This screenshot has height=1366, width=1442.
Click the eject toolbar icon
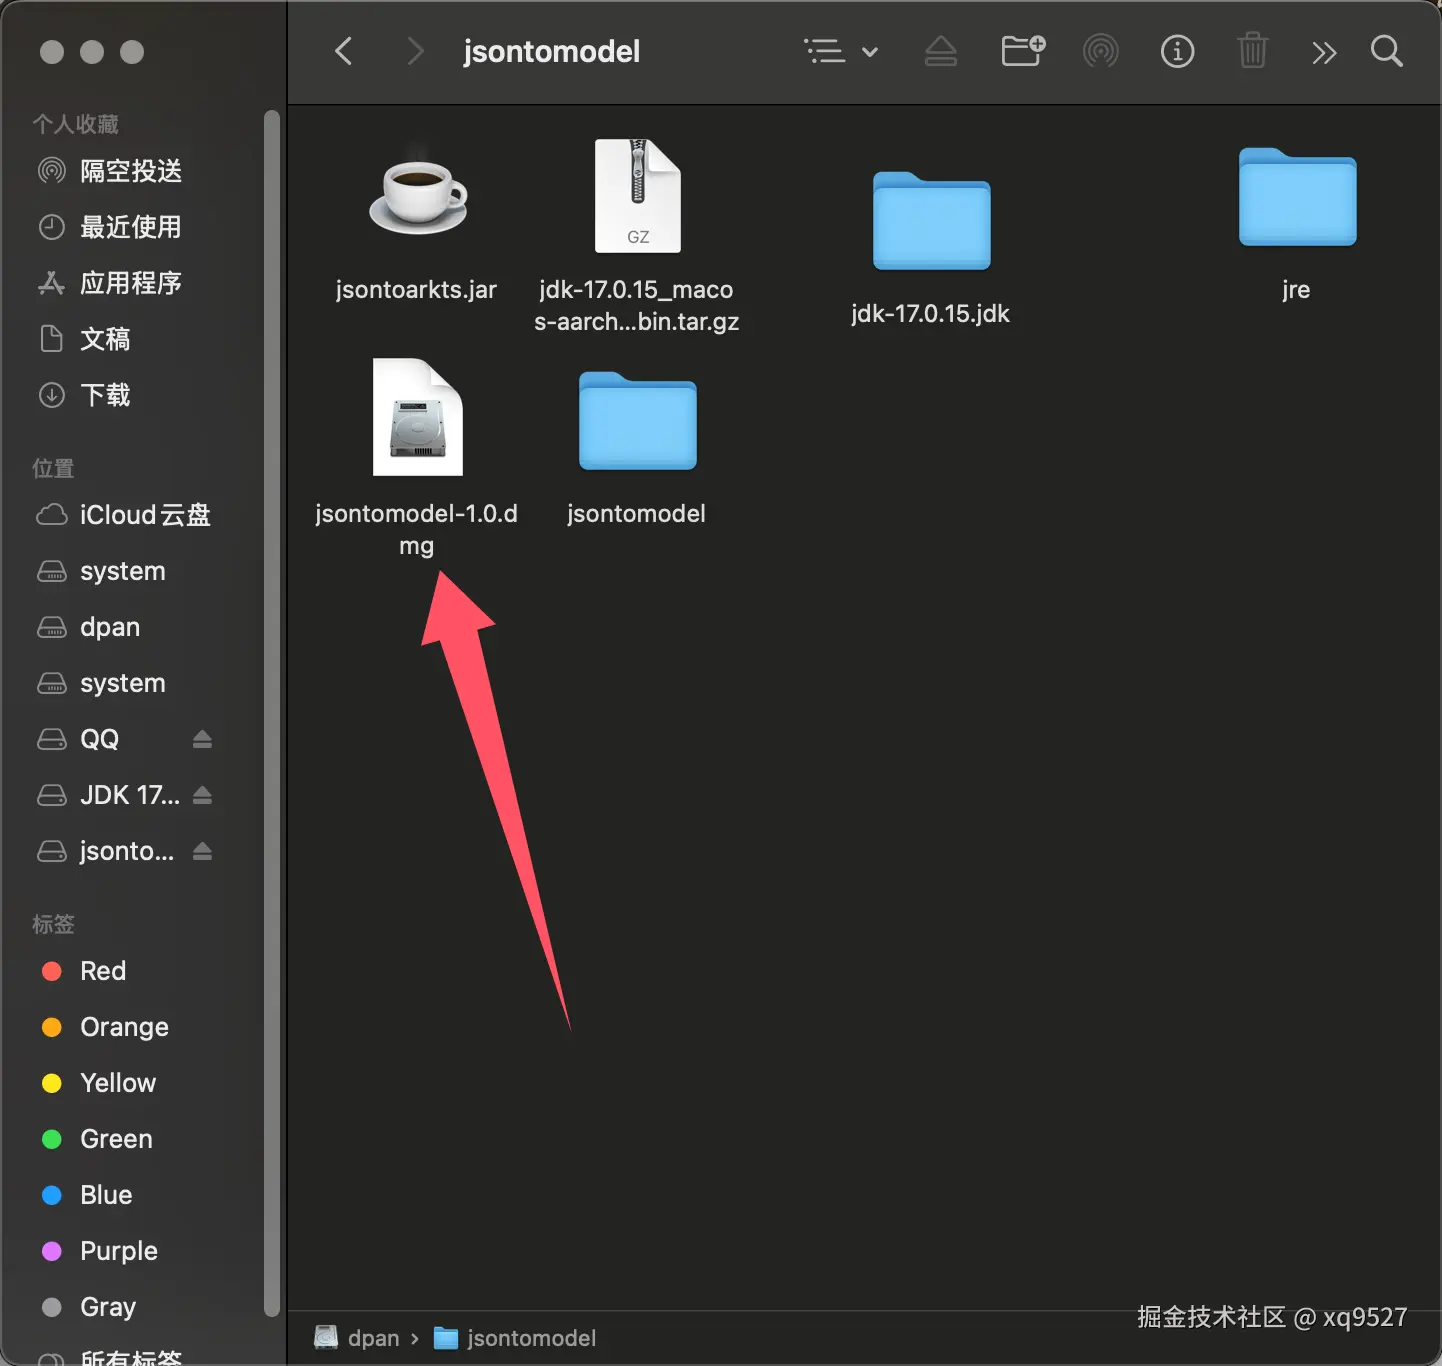[x=940, y=51]
